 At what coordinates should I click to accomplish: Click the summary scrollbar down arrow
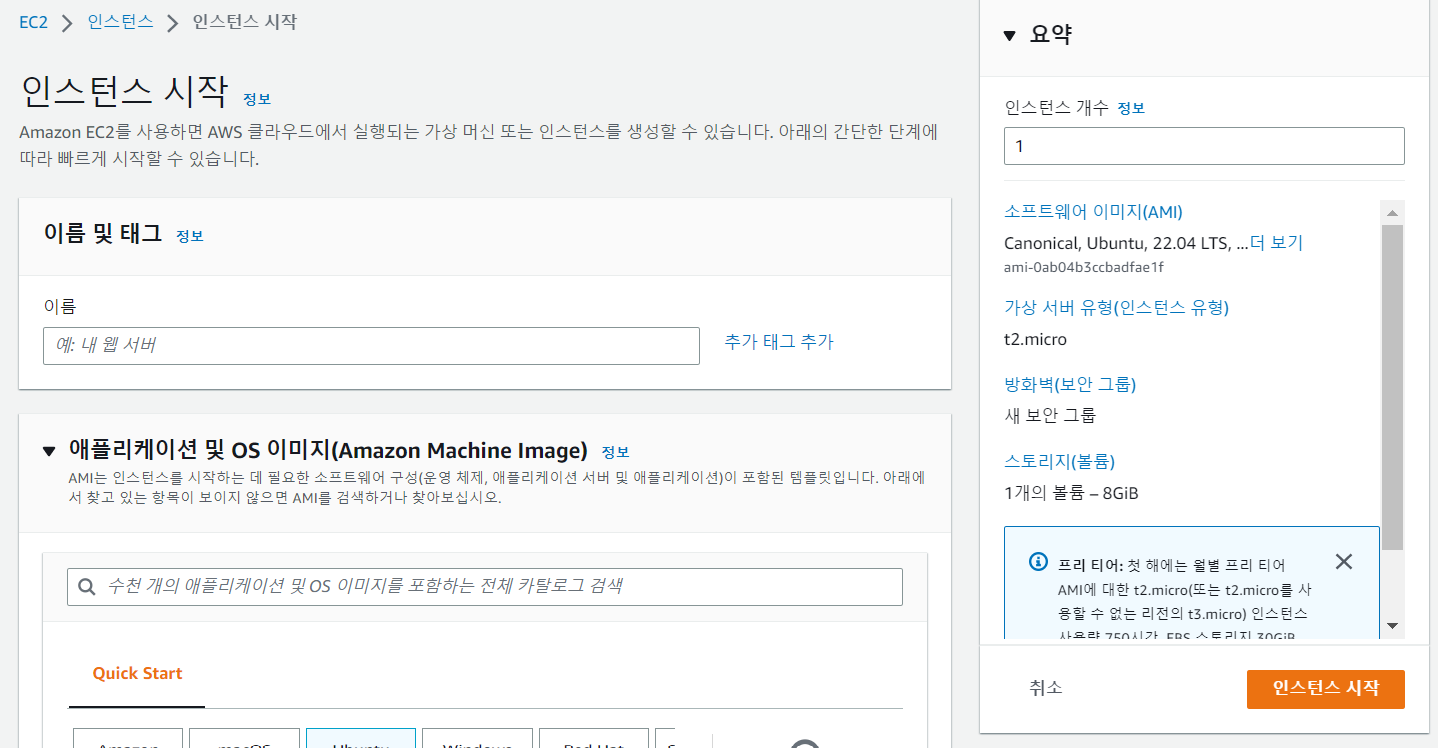(x=1392, y=625)
